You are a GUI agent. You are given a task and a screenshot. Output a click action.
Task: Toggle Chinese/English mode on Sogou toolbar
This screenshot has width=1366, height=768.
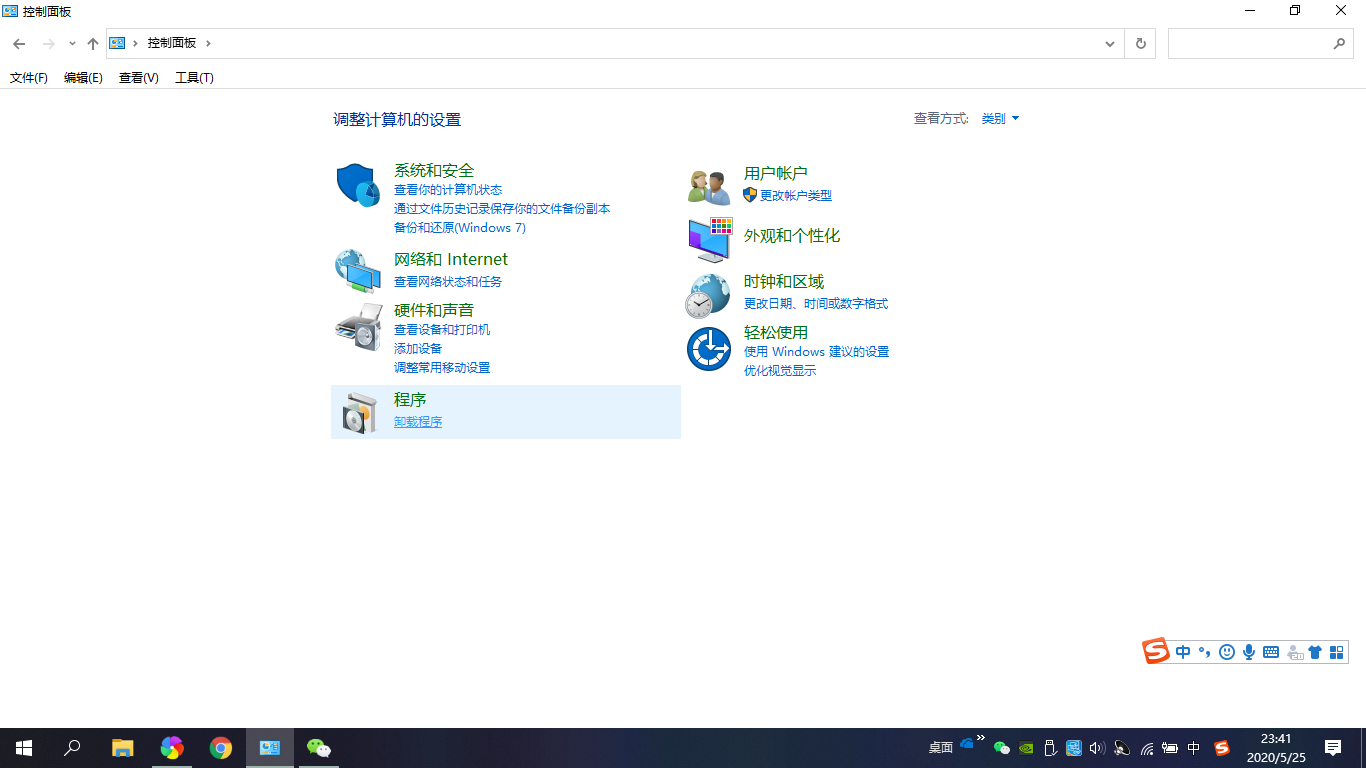tap(1182, 651)
